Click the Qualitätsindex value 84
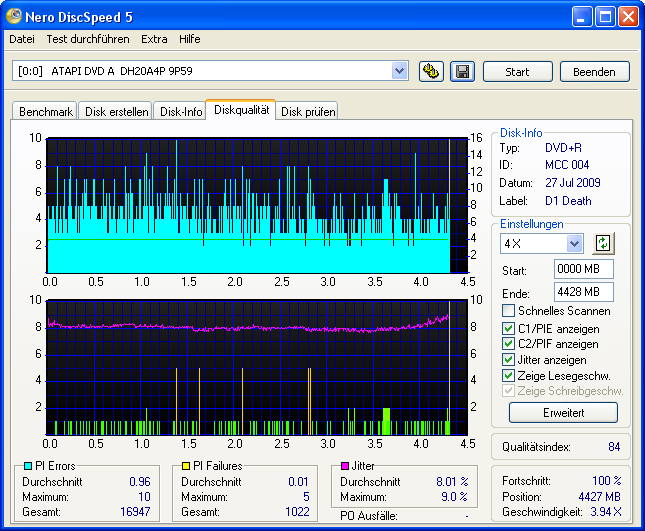 coord(614,447)
